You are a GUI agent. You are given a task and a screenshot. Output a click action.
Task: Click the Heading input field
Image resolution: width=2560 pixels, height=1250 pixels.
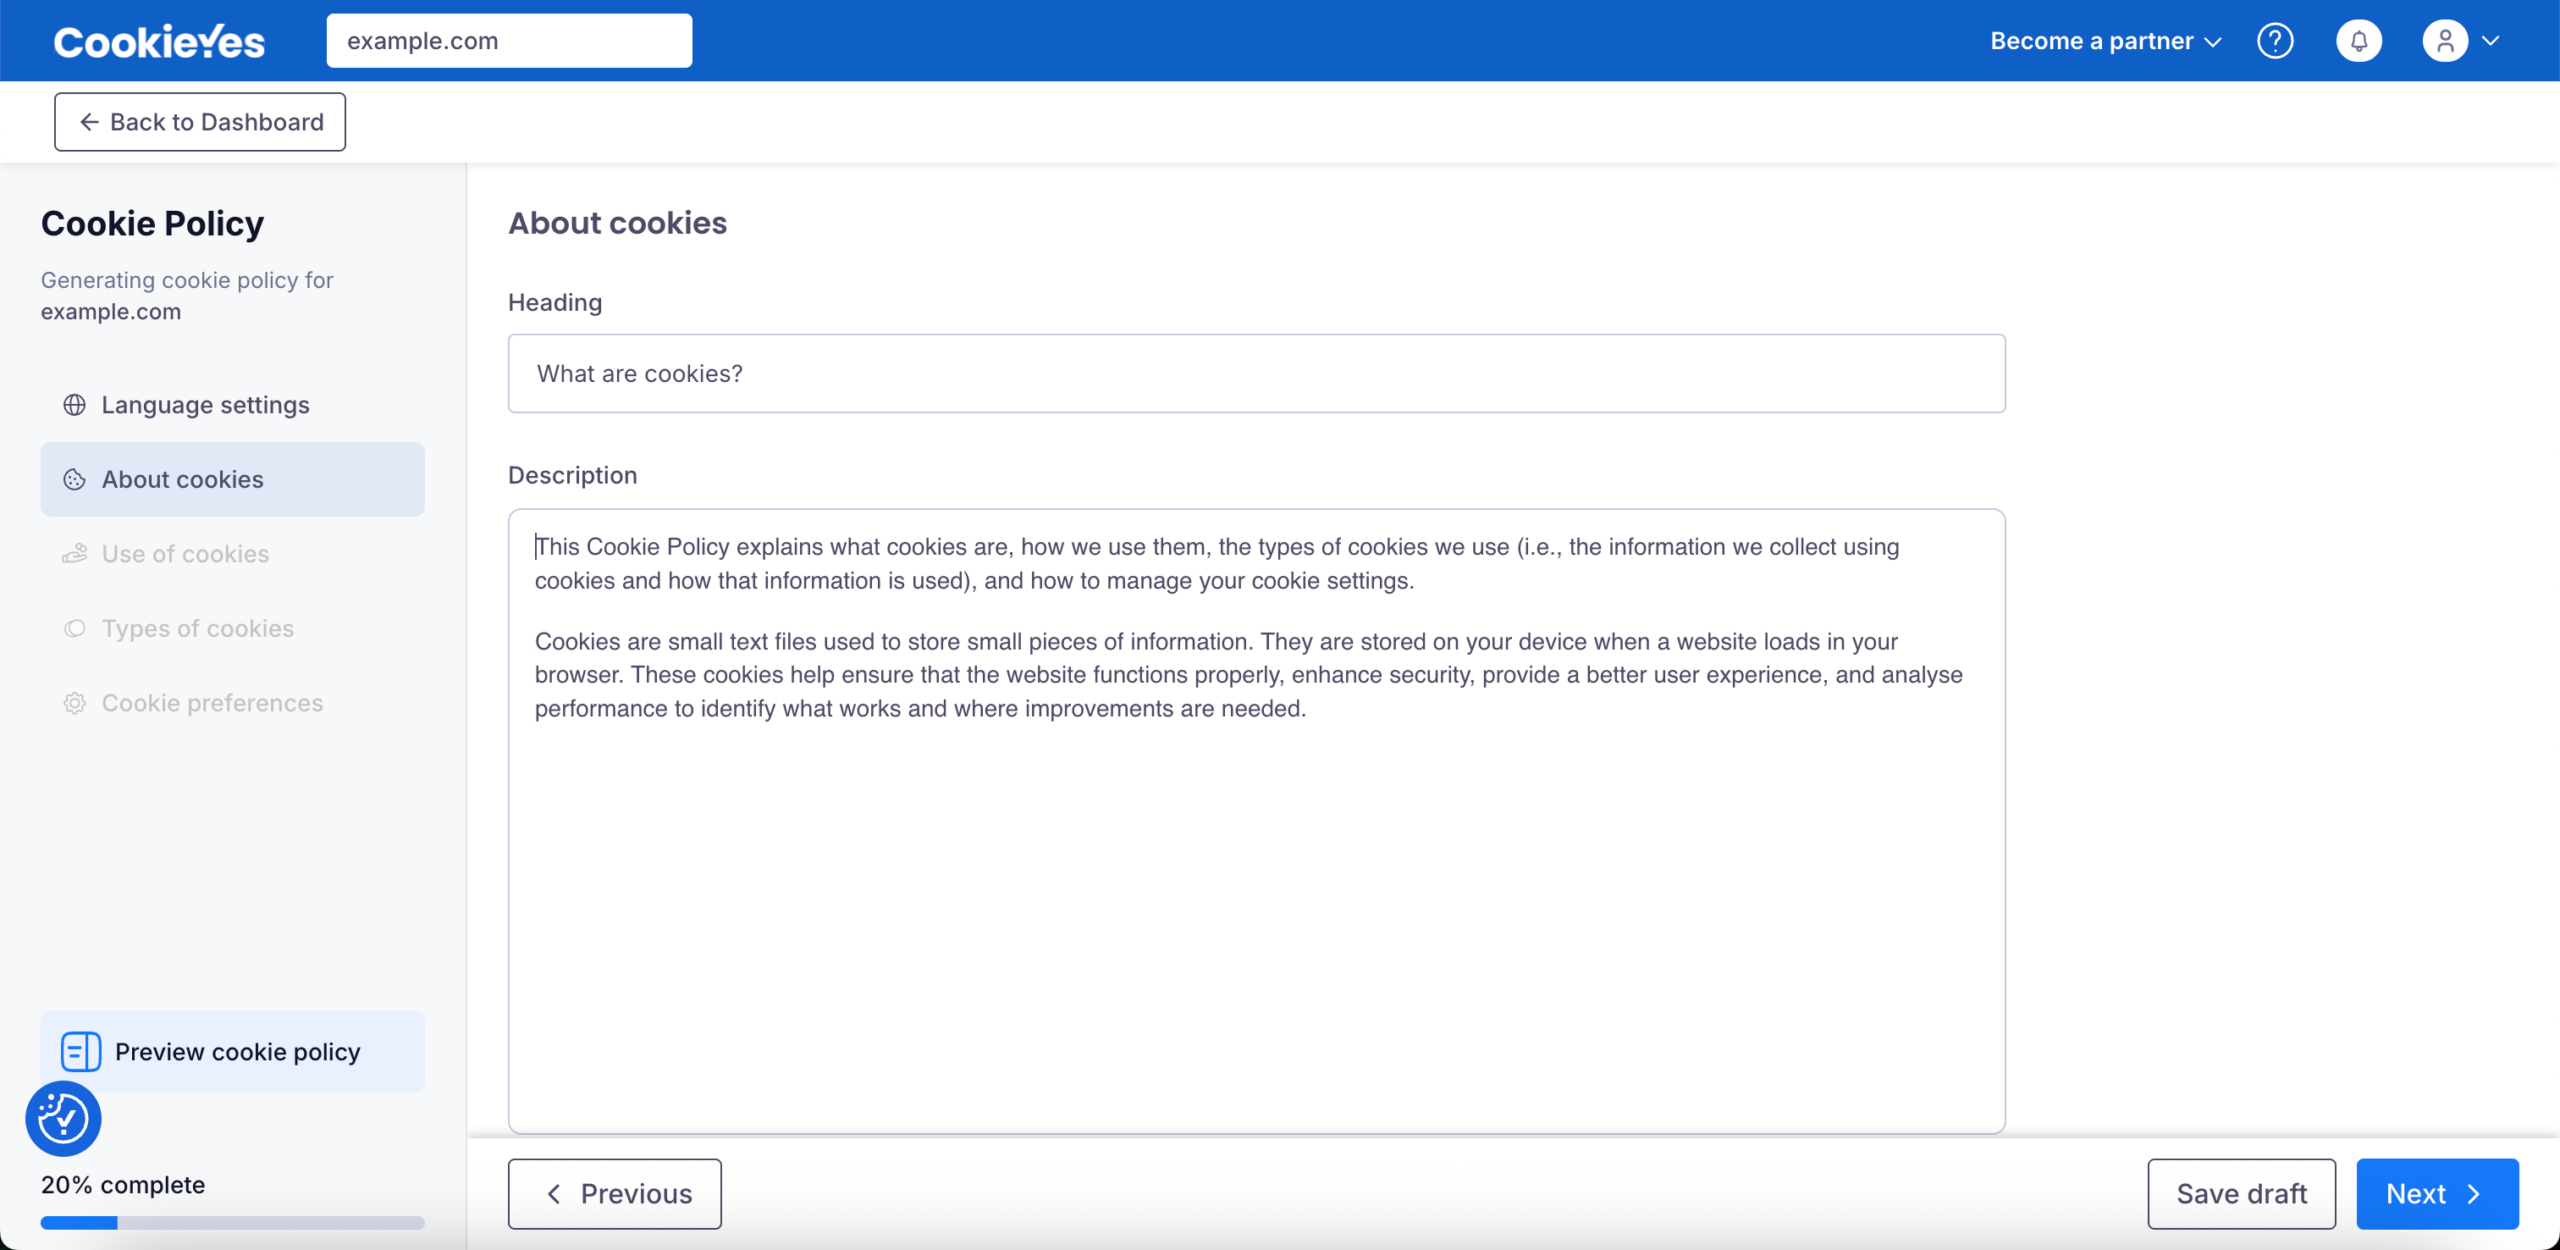1256,374
